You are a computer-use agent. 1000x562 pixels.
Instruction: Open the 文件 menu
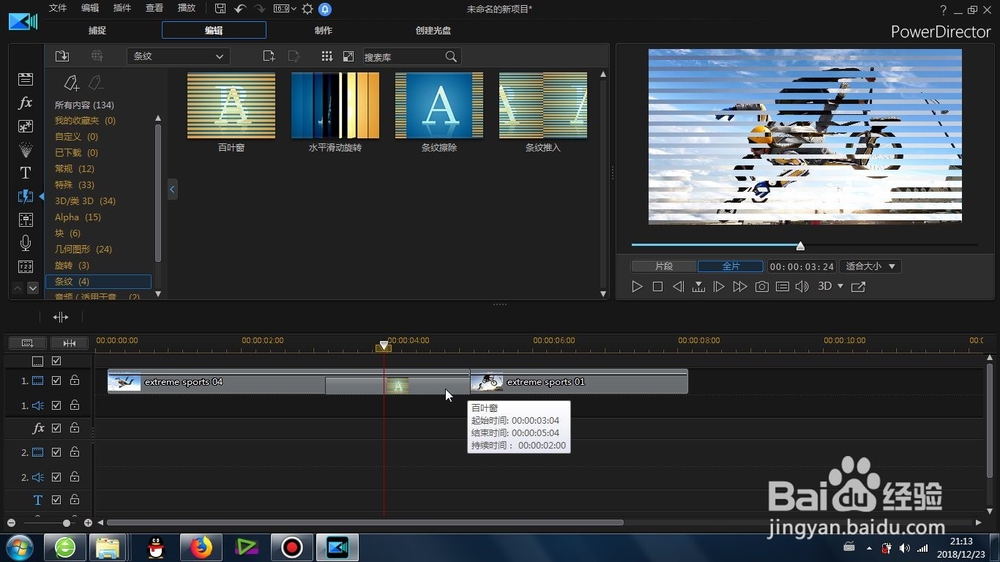pyautogui.click(x=58, y=8)
